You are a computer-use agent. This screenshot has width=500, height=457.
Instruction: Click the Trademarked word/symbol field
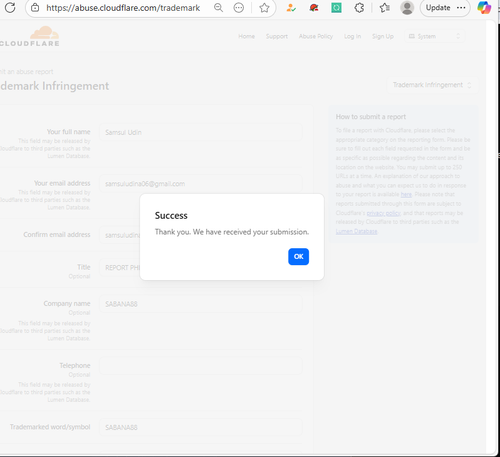click(x=201, y=427)
